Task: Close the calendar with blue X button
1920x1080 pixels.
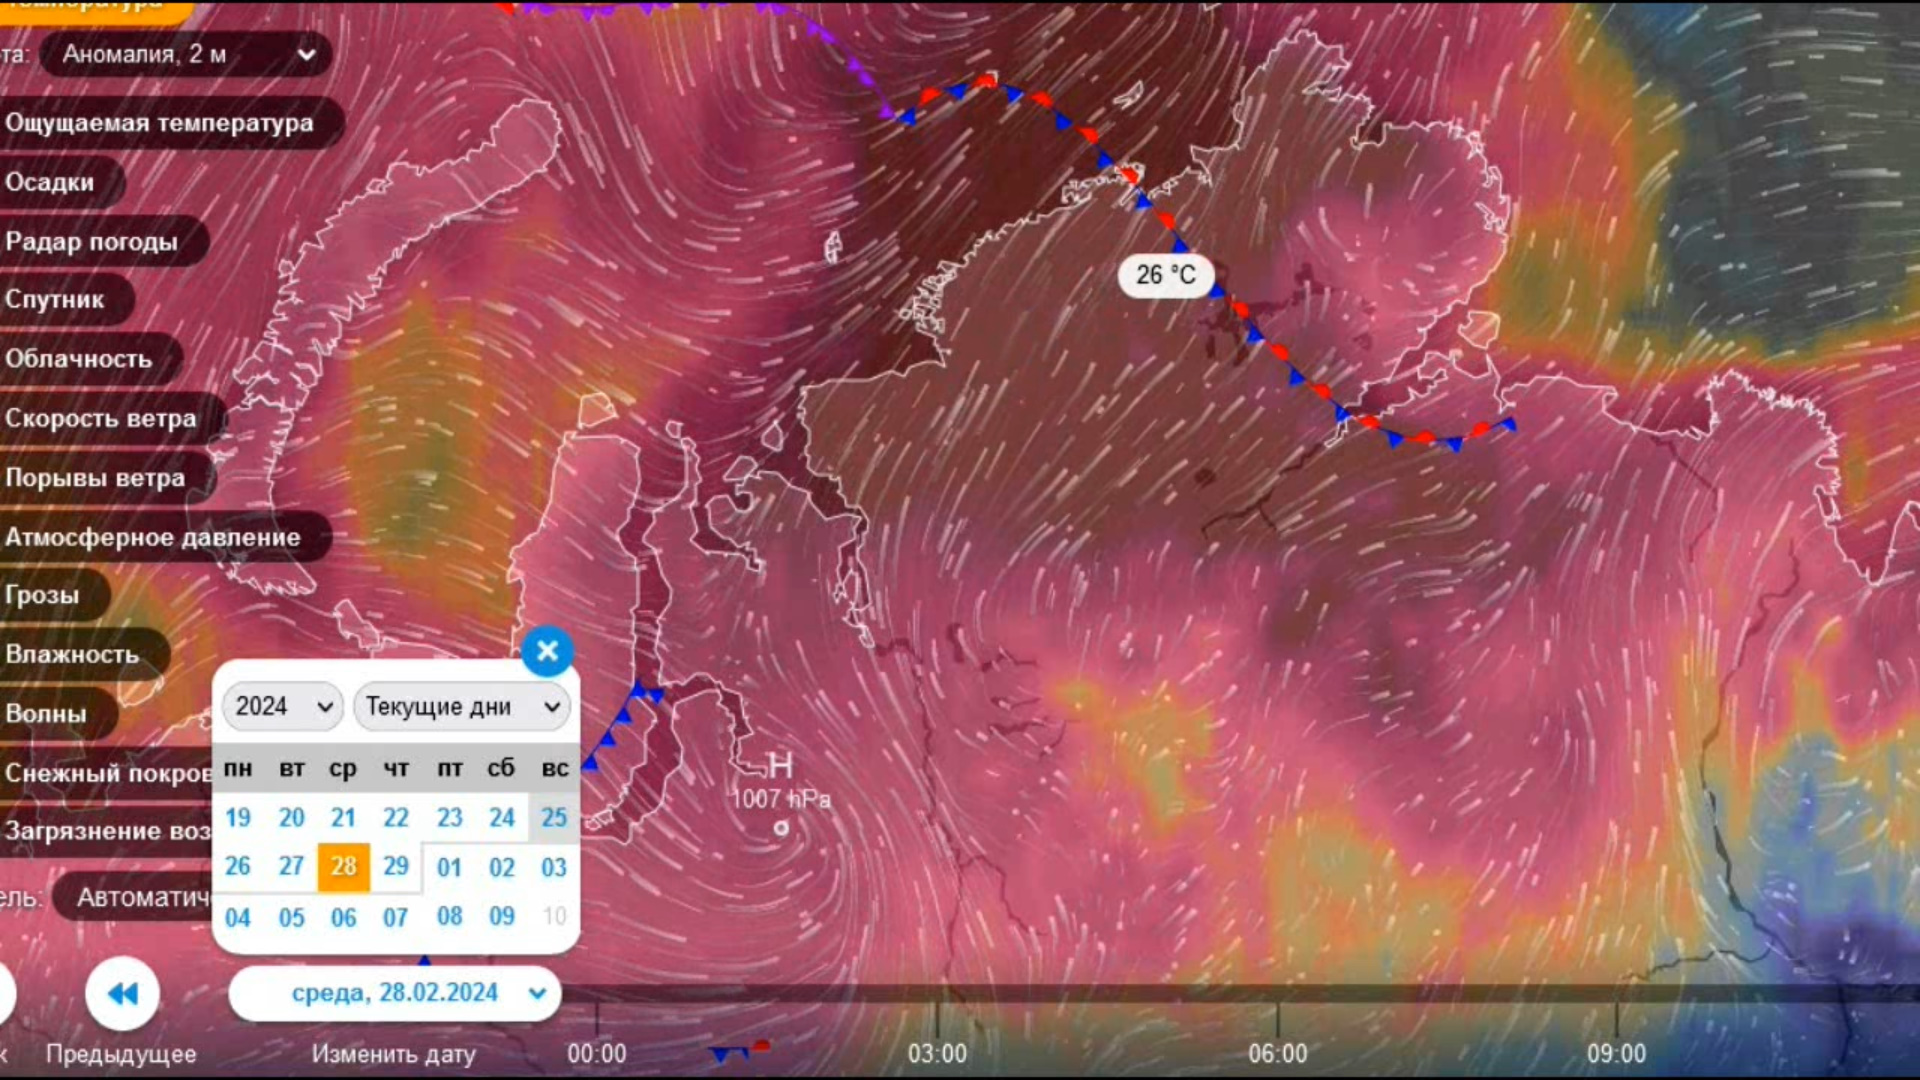Action: pyautogui.click(x=547, y=652)
